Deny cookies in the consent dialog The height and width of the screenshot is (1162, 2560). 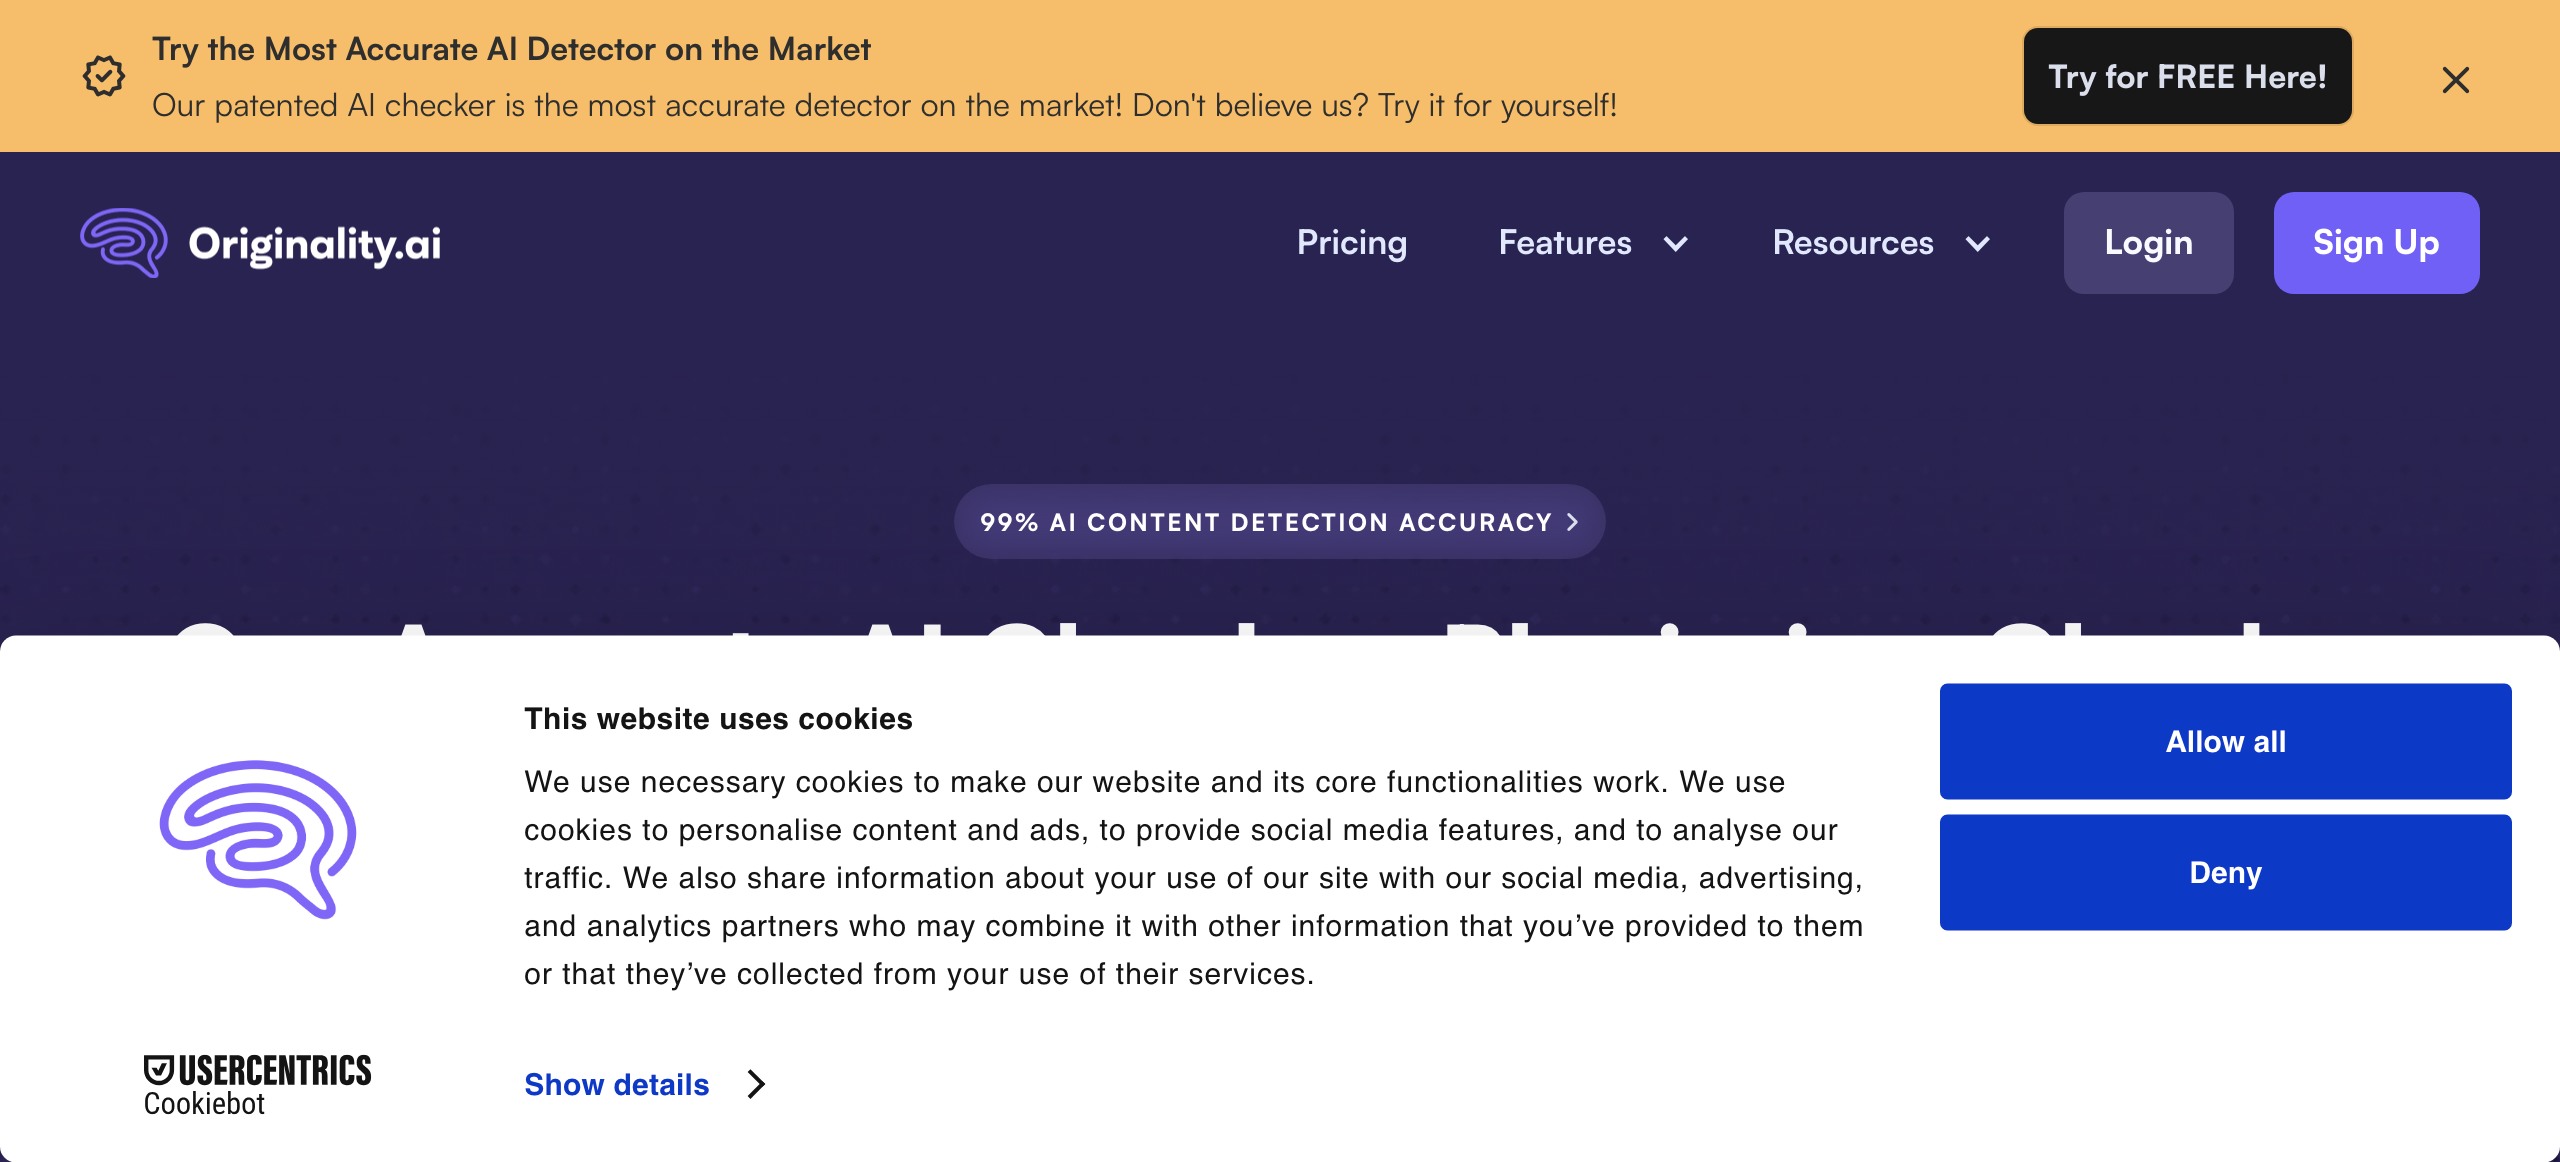tap(2225, 872)
